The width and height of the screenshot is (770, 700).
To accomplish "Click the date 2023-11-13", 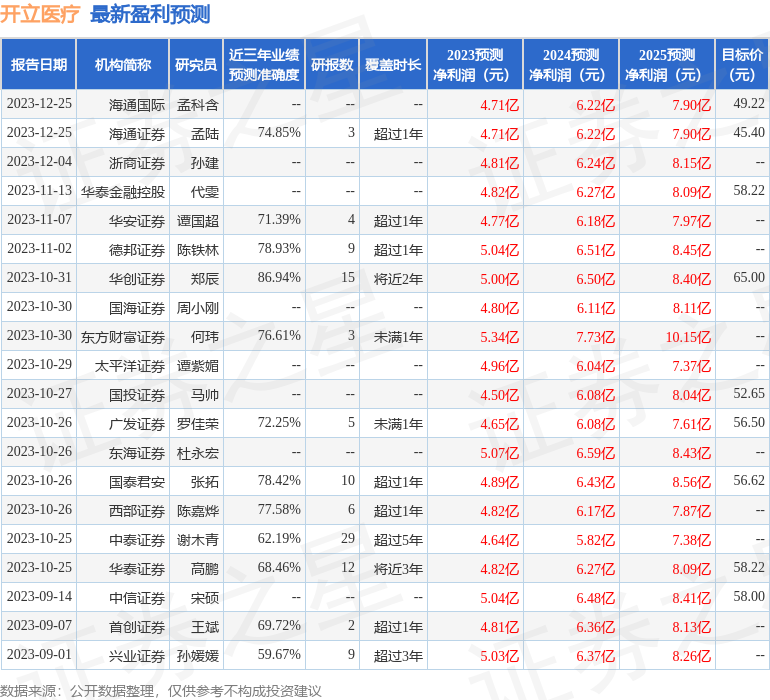I will (39, 190).
